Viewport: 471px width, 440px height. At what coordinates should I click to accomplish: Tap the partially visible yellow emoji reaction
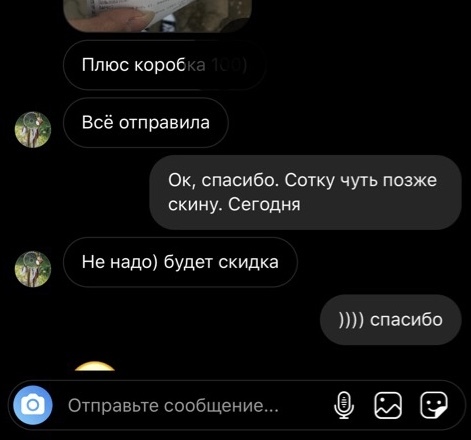pos(95,366)
